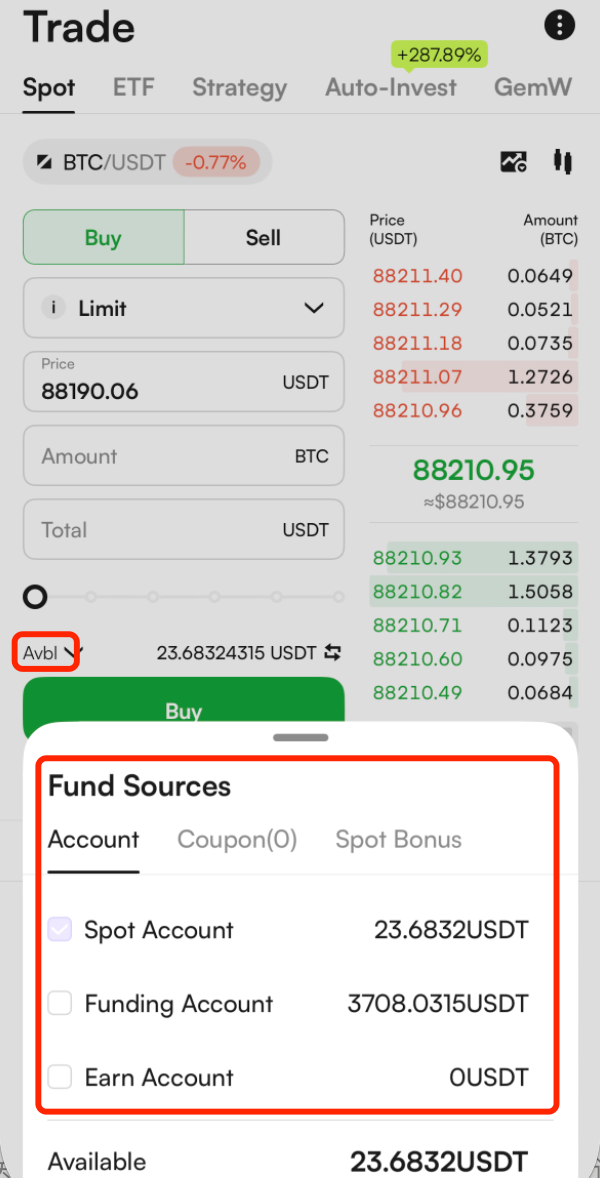Viewport: 600px width, 1178px height.
Task: Open the three-dot more options menu
Action: coord(560,26)
